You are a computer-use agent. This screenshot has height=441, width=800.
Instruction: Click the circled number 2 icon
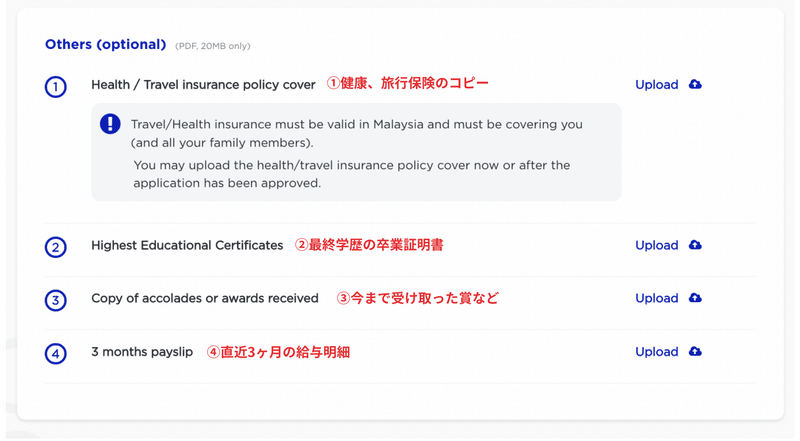click(x=56, y=247)
